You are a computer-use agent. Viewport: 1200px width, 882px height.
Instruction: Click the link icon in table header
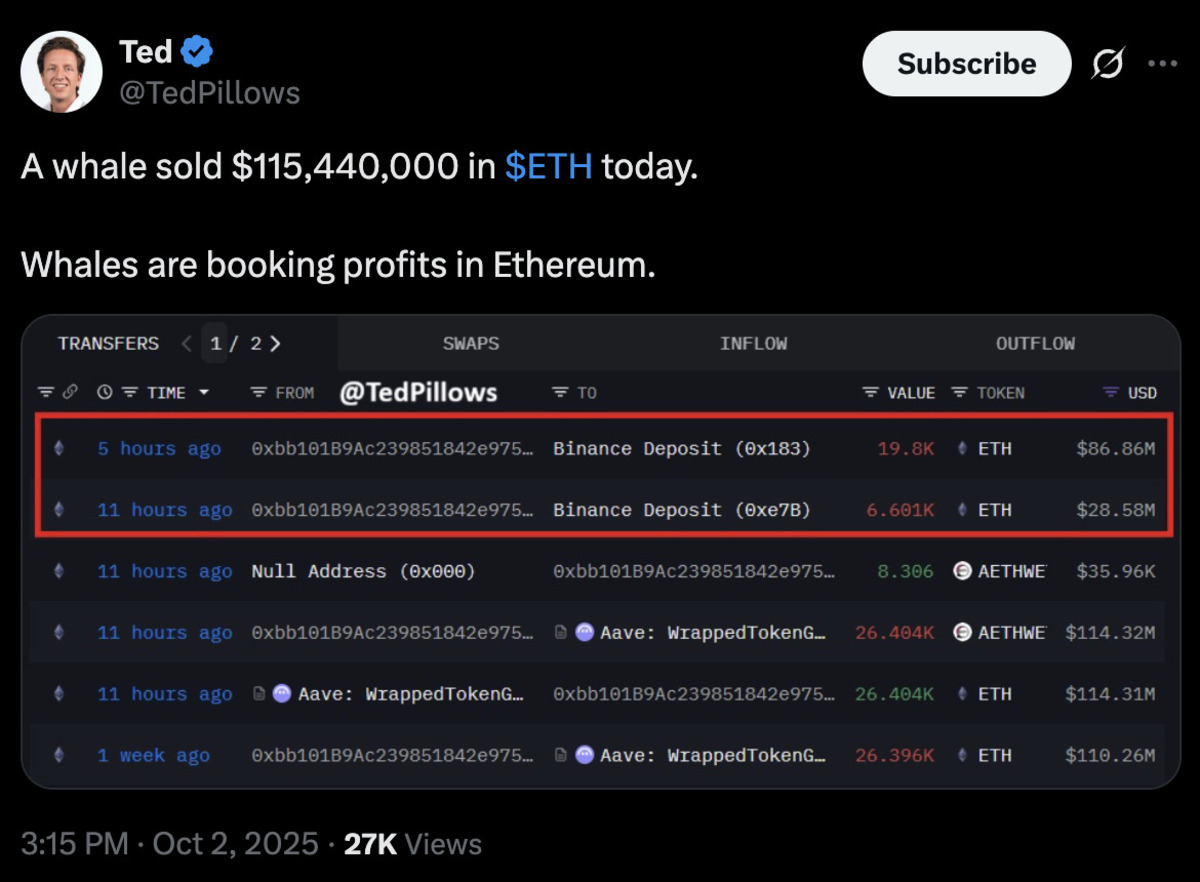coord(70,393)
